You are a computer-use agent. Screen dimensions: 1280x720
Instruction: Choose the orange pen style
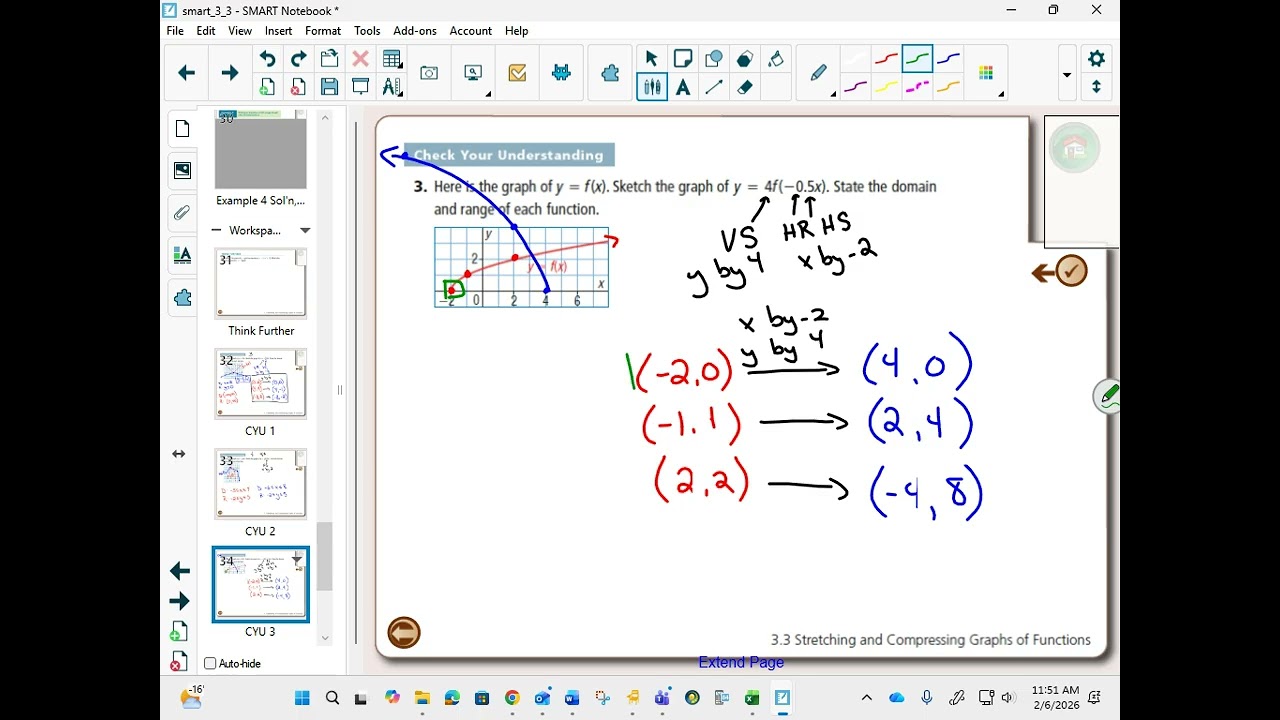(949, 87)
